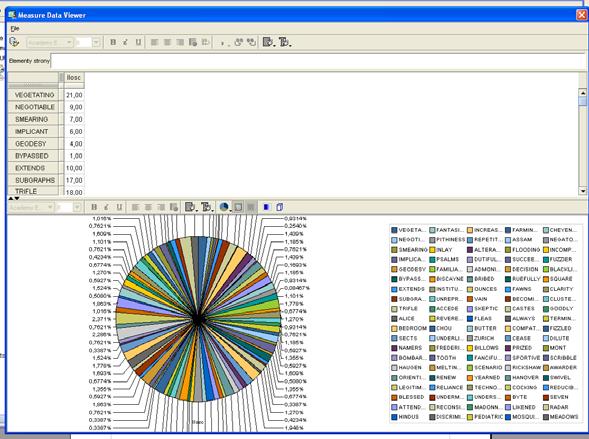Toggle Italic in the upper table toolbar

point(125,42)
